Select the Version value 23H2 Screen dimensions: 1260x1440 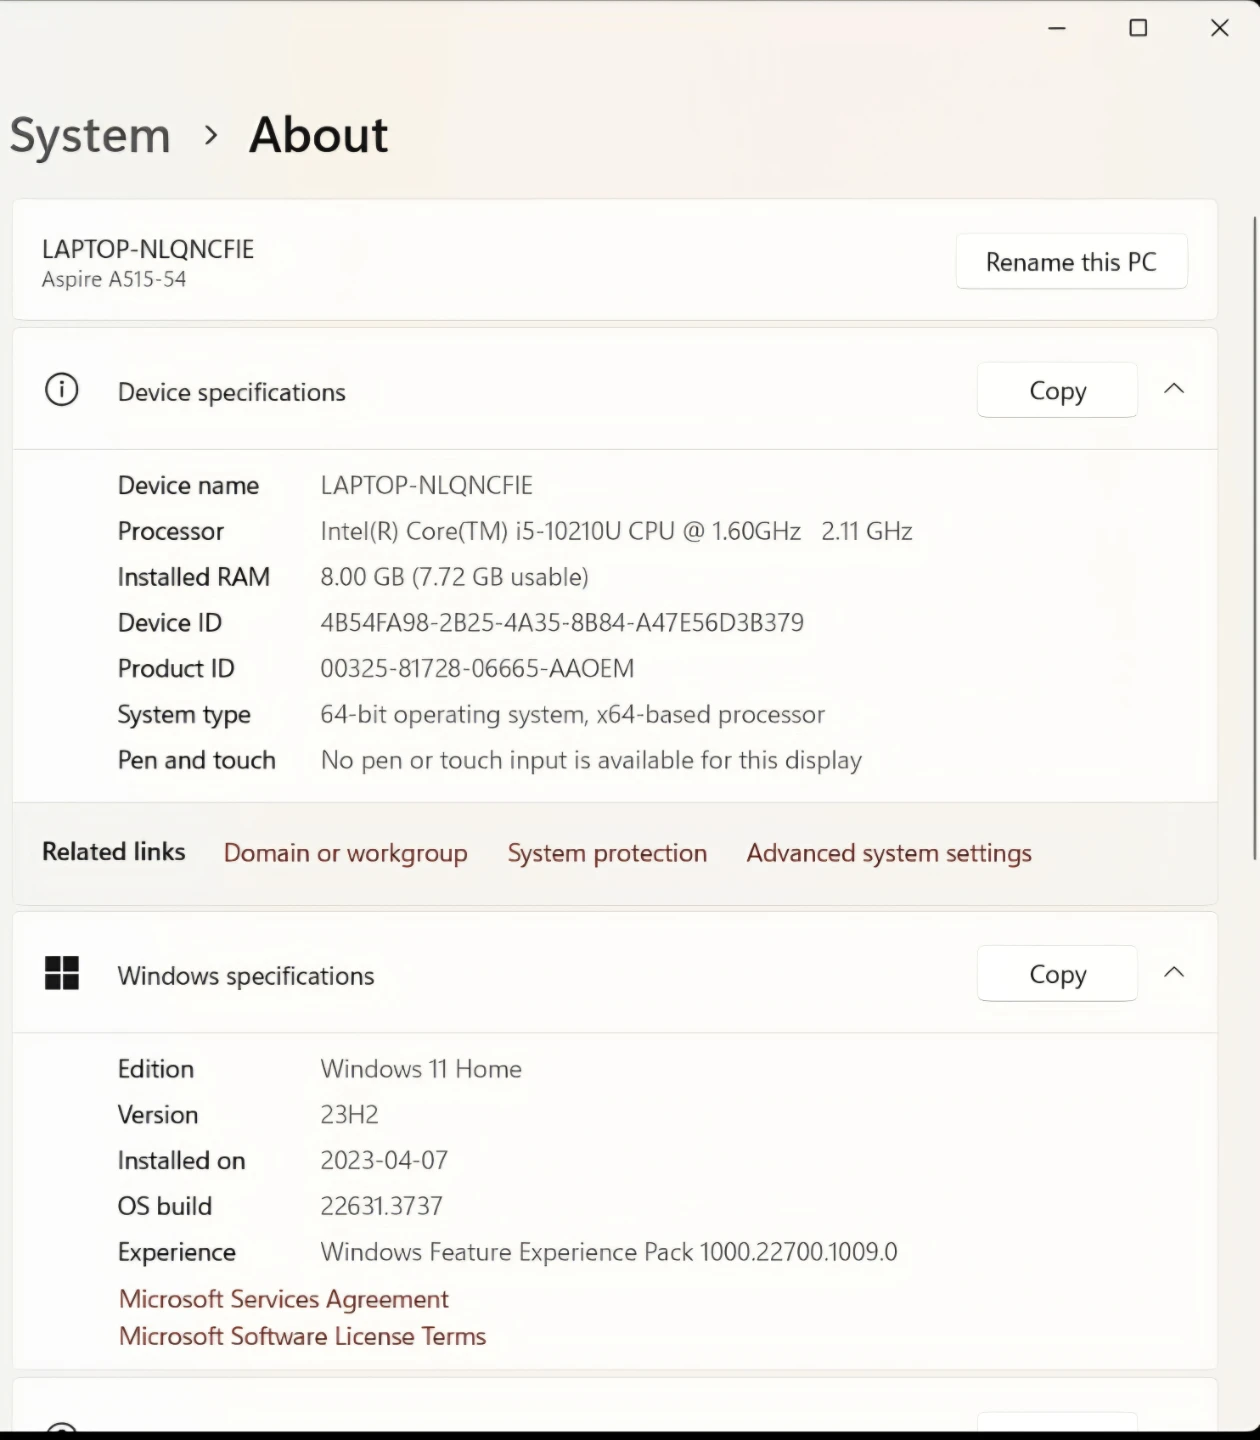coord(349,1114)
